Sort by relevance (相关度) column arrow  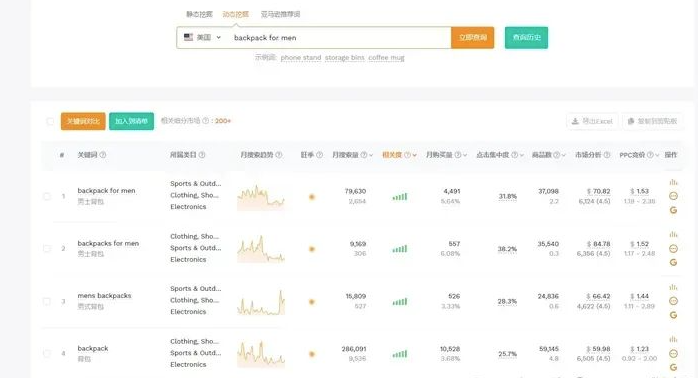point(414,155)
